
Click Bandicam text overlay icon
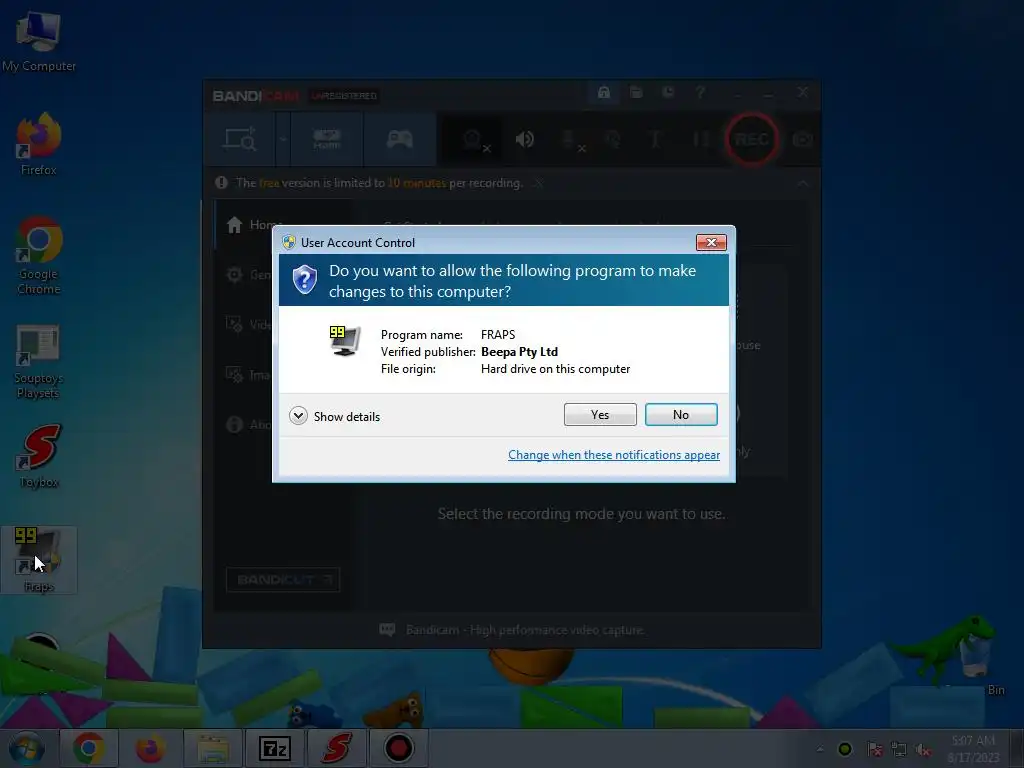click(656, 139)
